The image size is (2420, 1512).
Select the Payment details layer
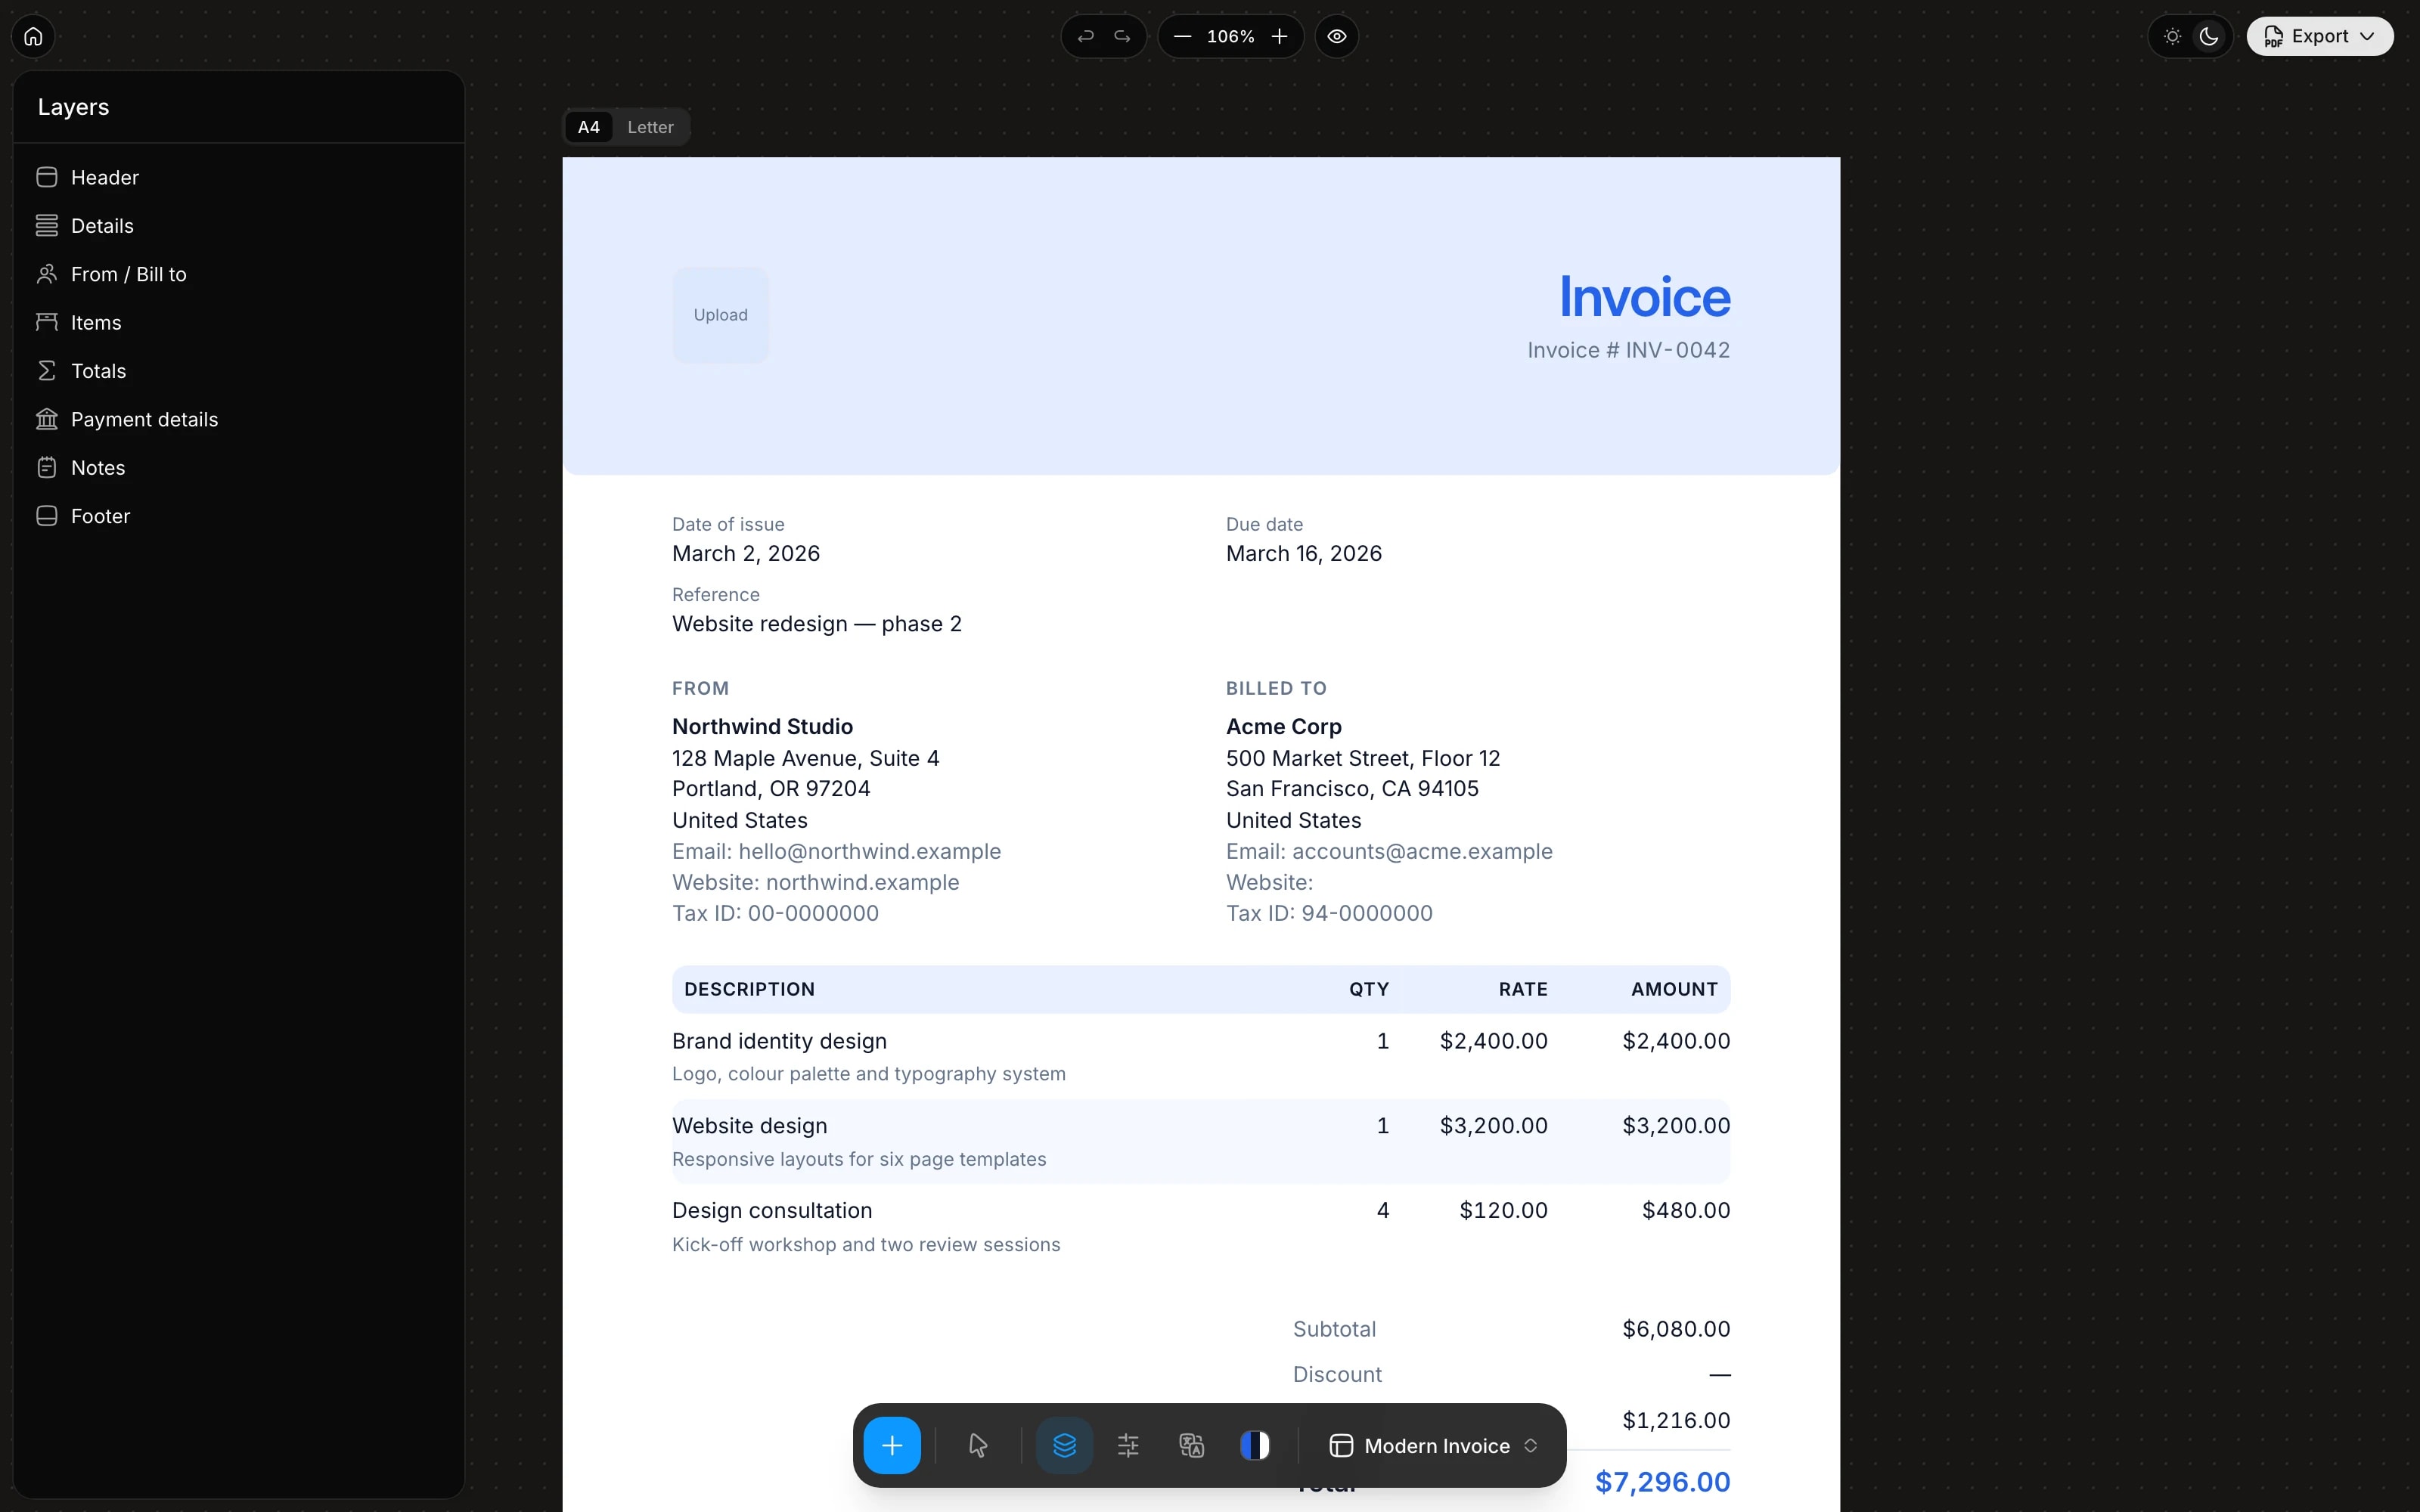click(238, 419)
